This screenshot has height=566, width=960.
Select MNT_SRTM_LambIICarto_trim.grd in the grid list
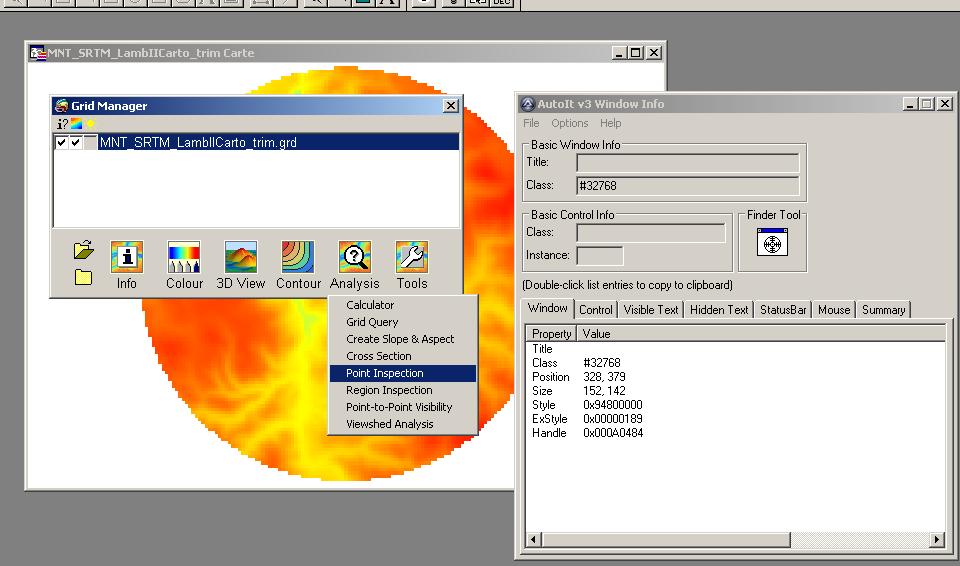(x=198, y=143)
